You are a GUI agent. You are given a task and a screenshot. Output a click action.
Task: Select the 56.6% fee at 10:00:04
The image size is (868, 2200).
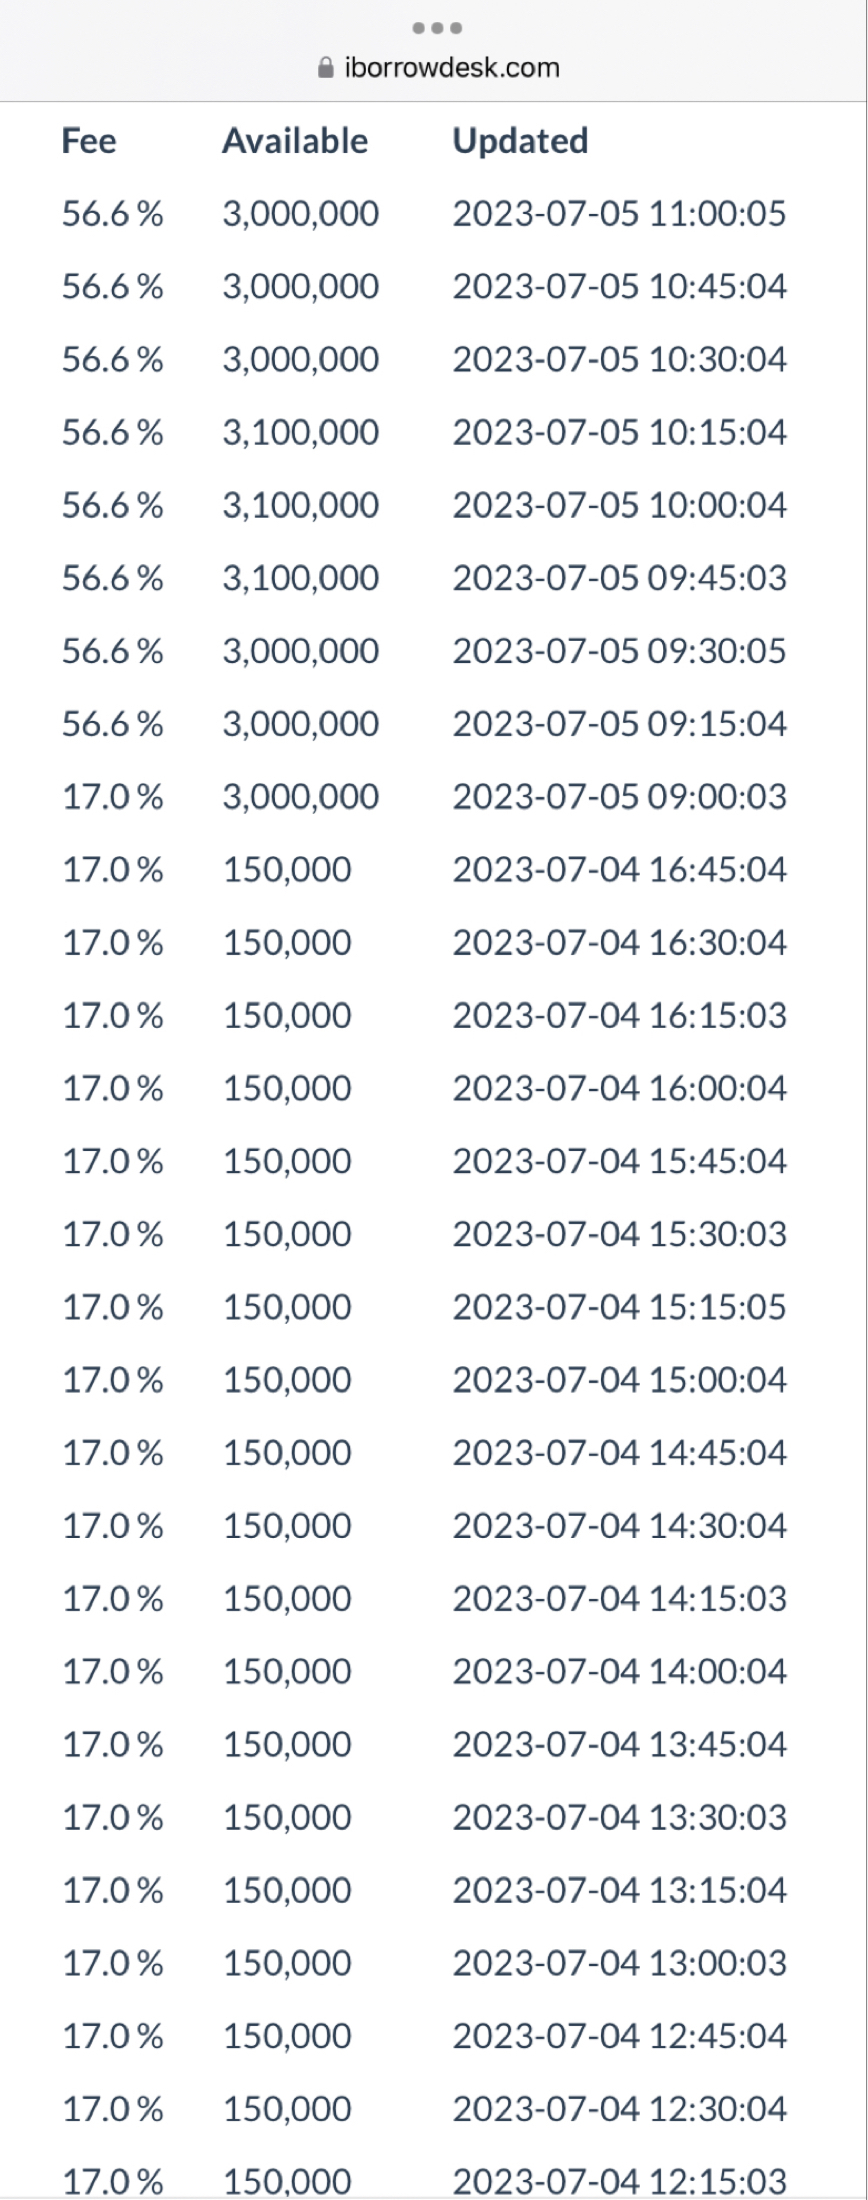(x=112, y=506)
